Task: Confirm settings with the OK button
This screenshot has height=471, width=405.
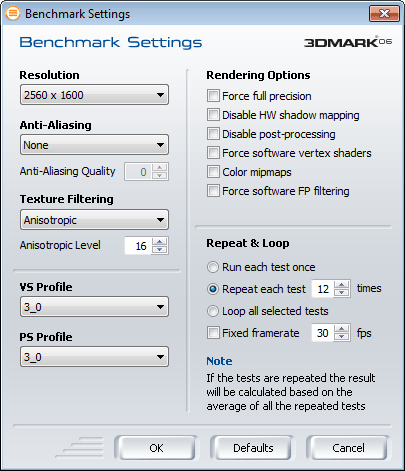Action: coord(156,448)
